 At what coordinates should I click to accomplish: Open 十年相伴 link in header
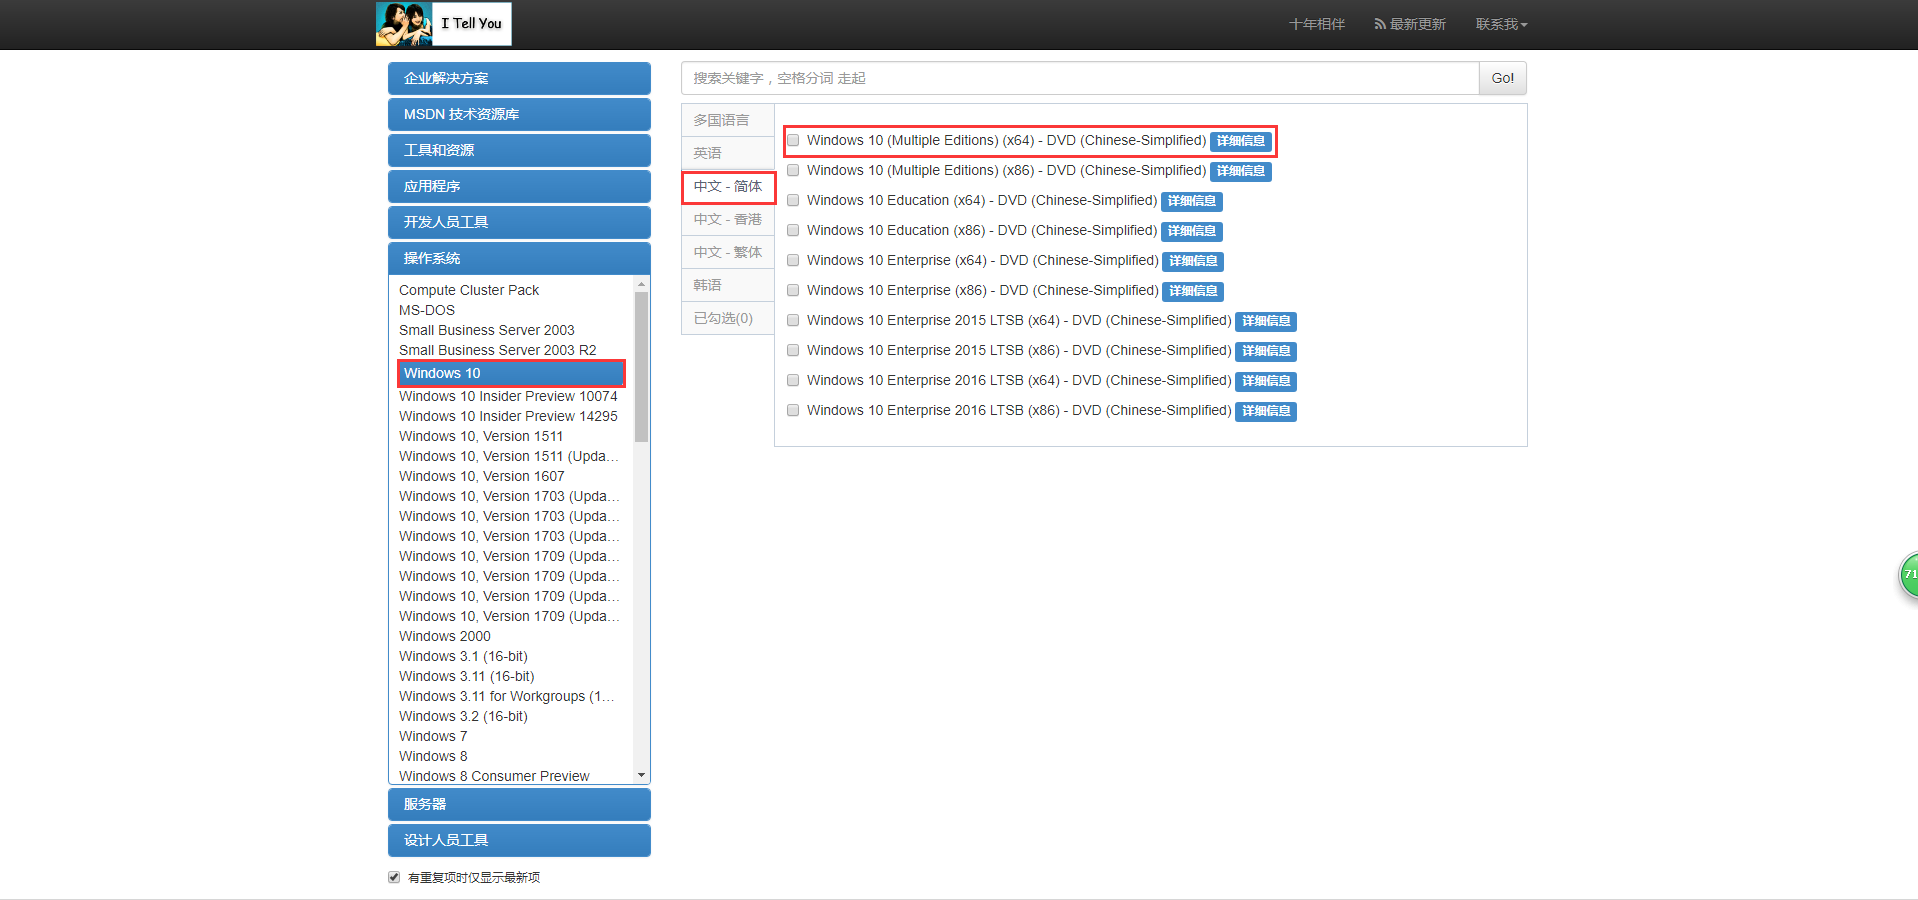click(1316, 24)
